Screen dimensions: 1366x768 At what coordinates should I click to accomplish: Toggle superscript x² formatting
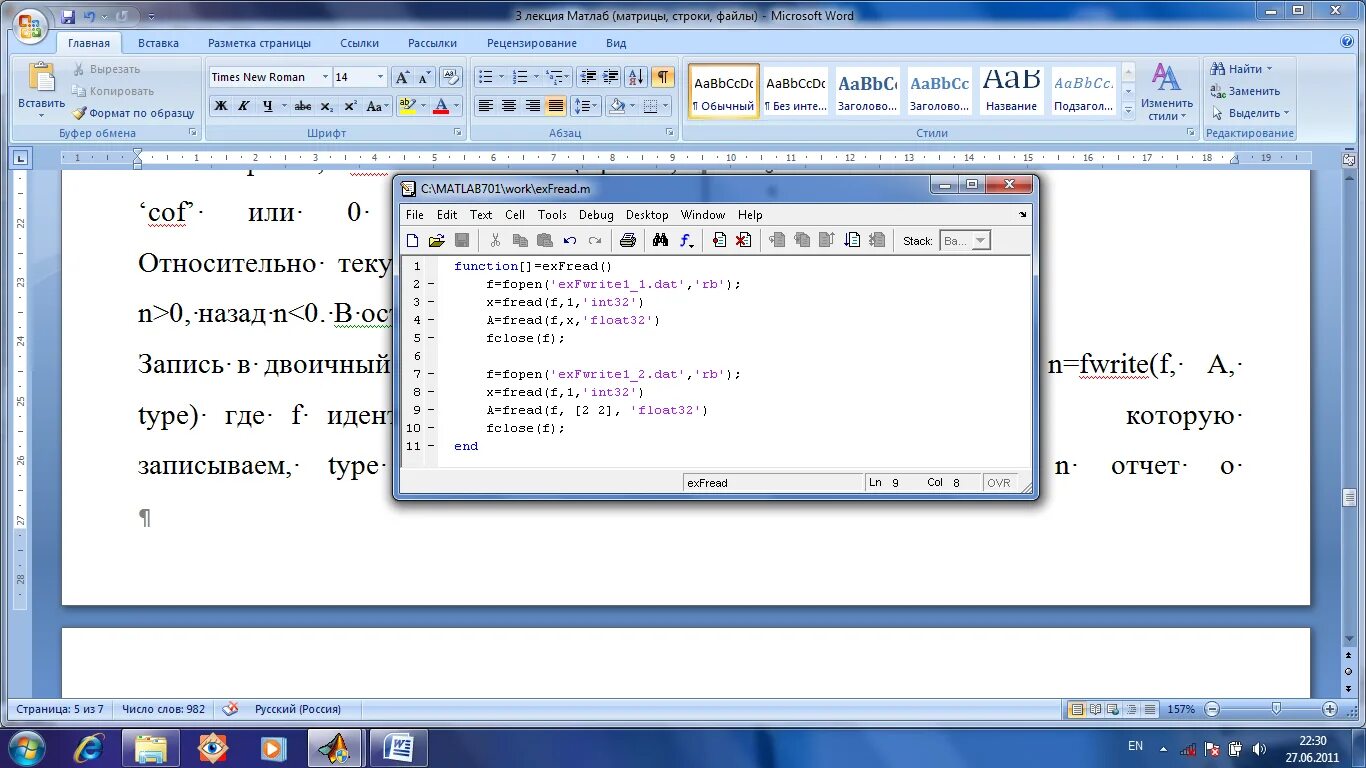[350, 106]
